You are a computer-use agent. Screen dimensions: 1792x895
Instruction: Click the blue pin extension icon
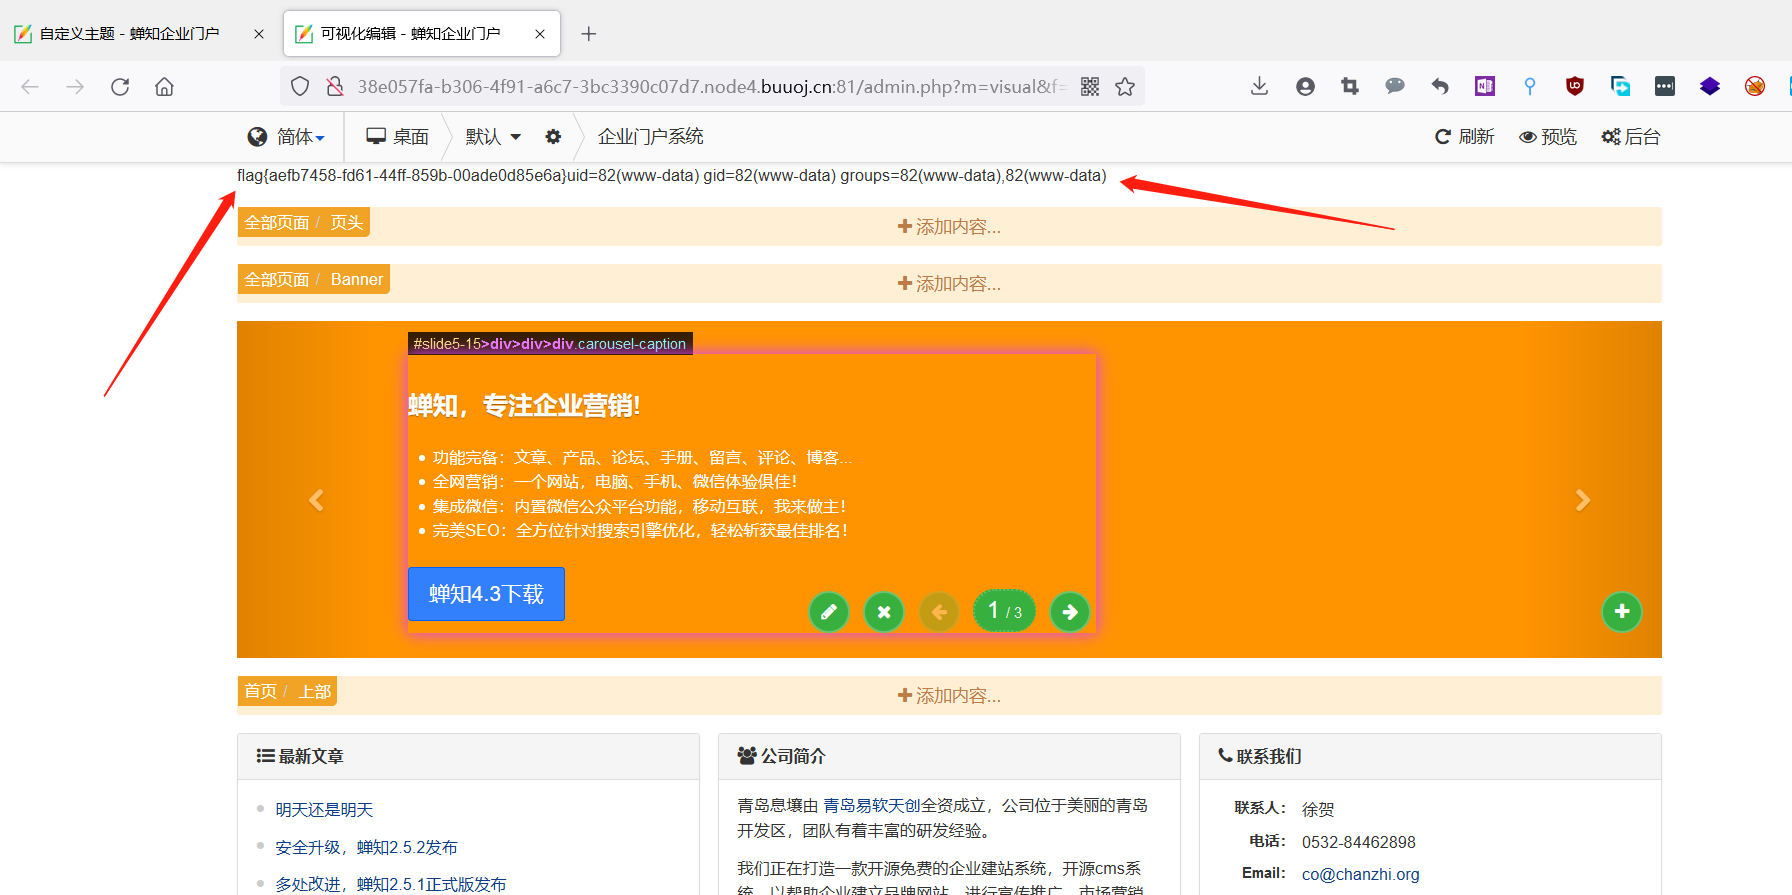1530,87
